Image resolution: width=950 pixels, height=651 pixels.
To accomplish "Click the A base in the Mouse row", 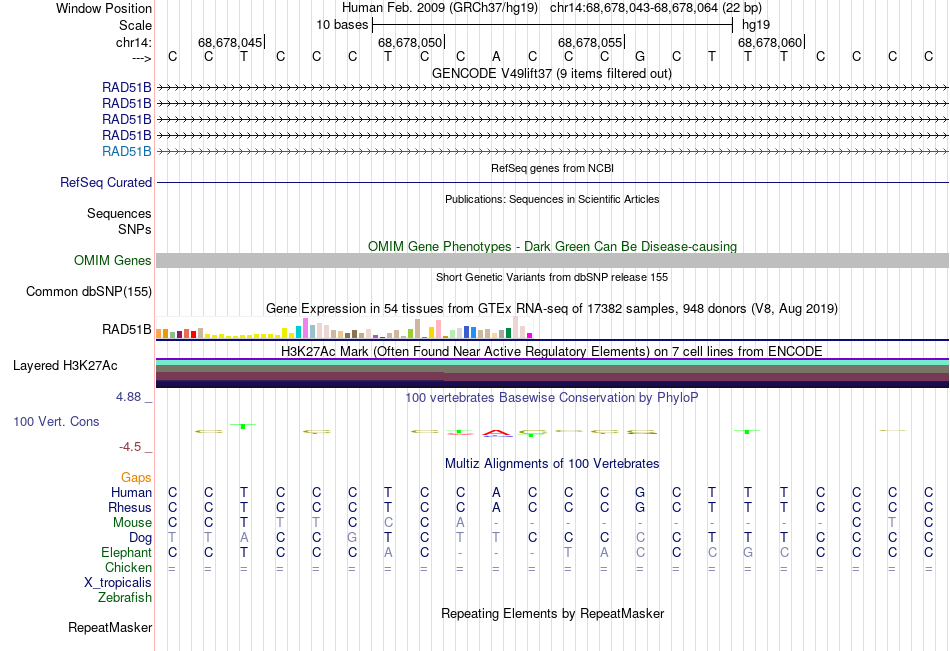I will click(460, 522).
